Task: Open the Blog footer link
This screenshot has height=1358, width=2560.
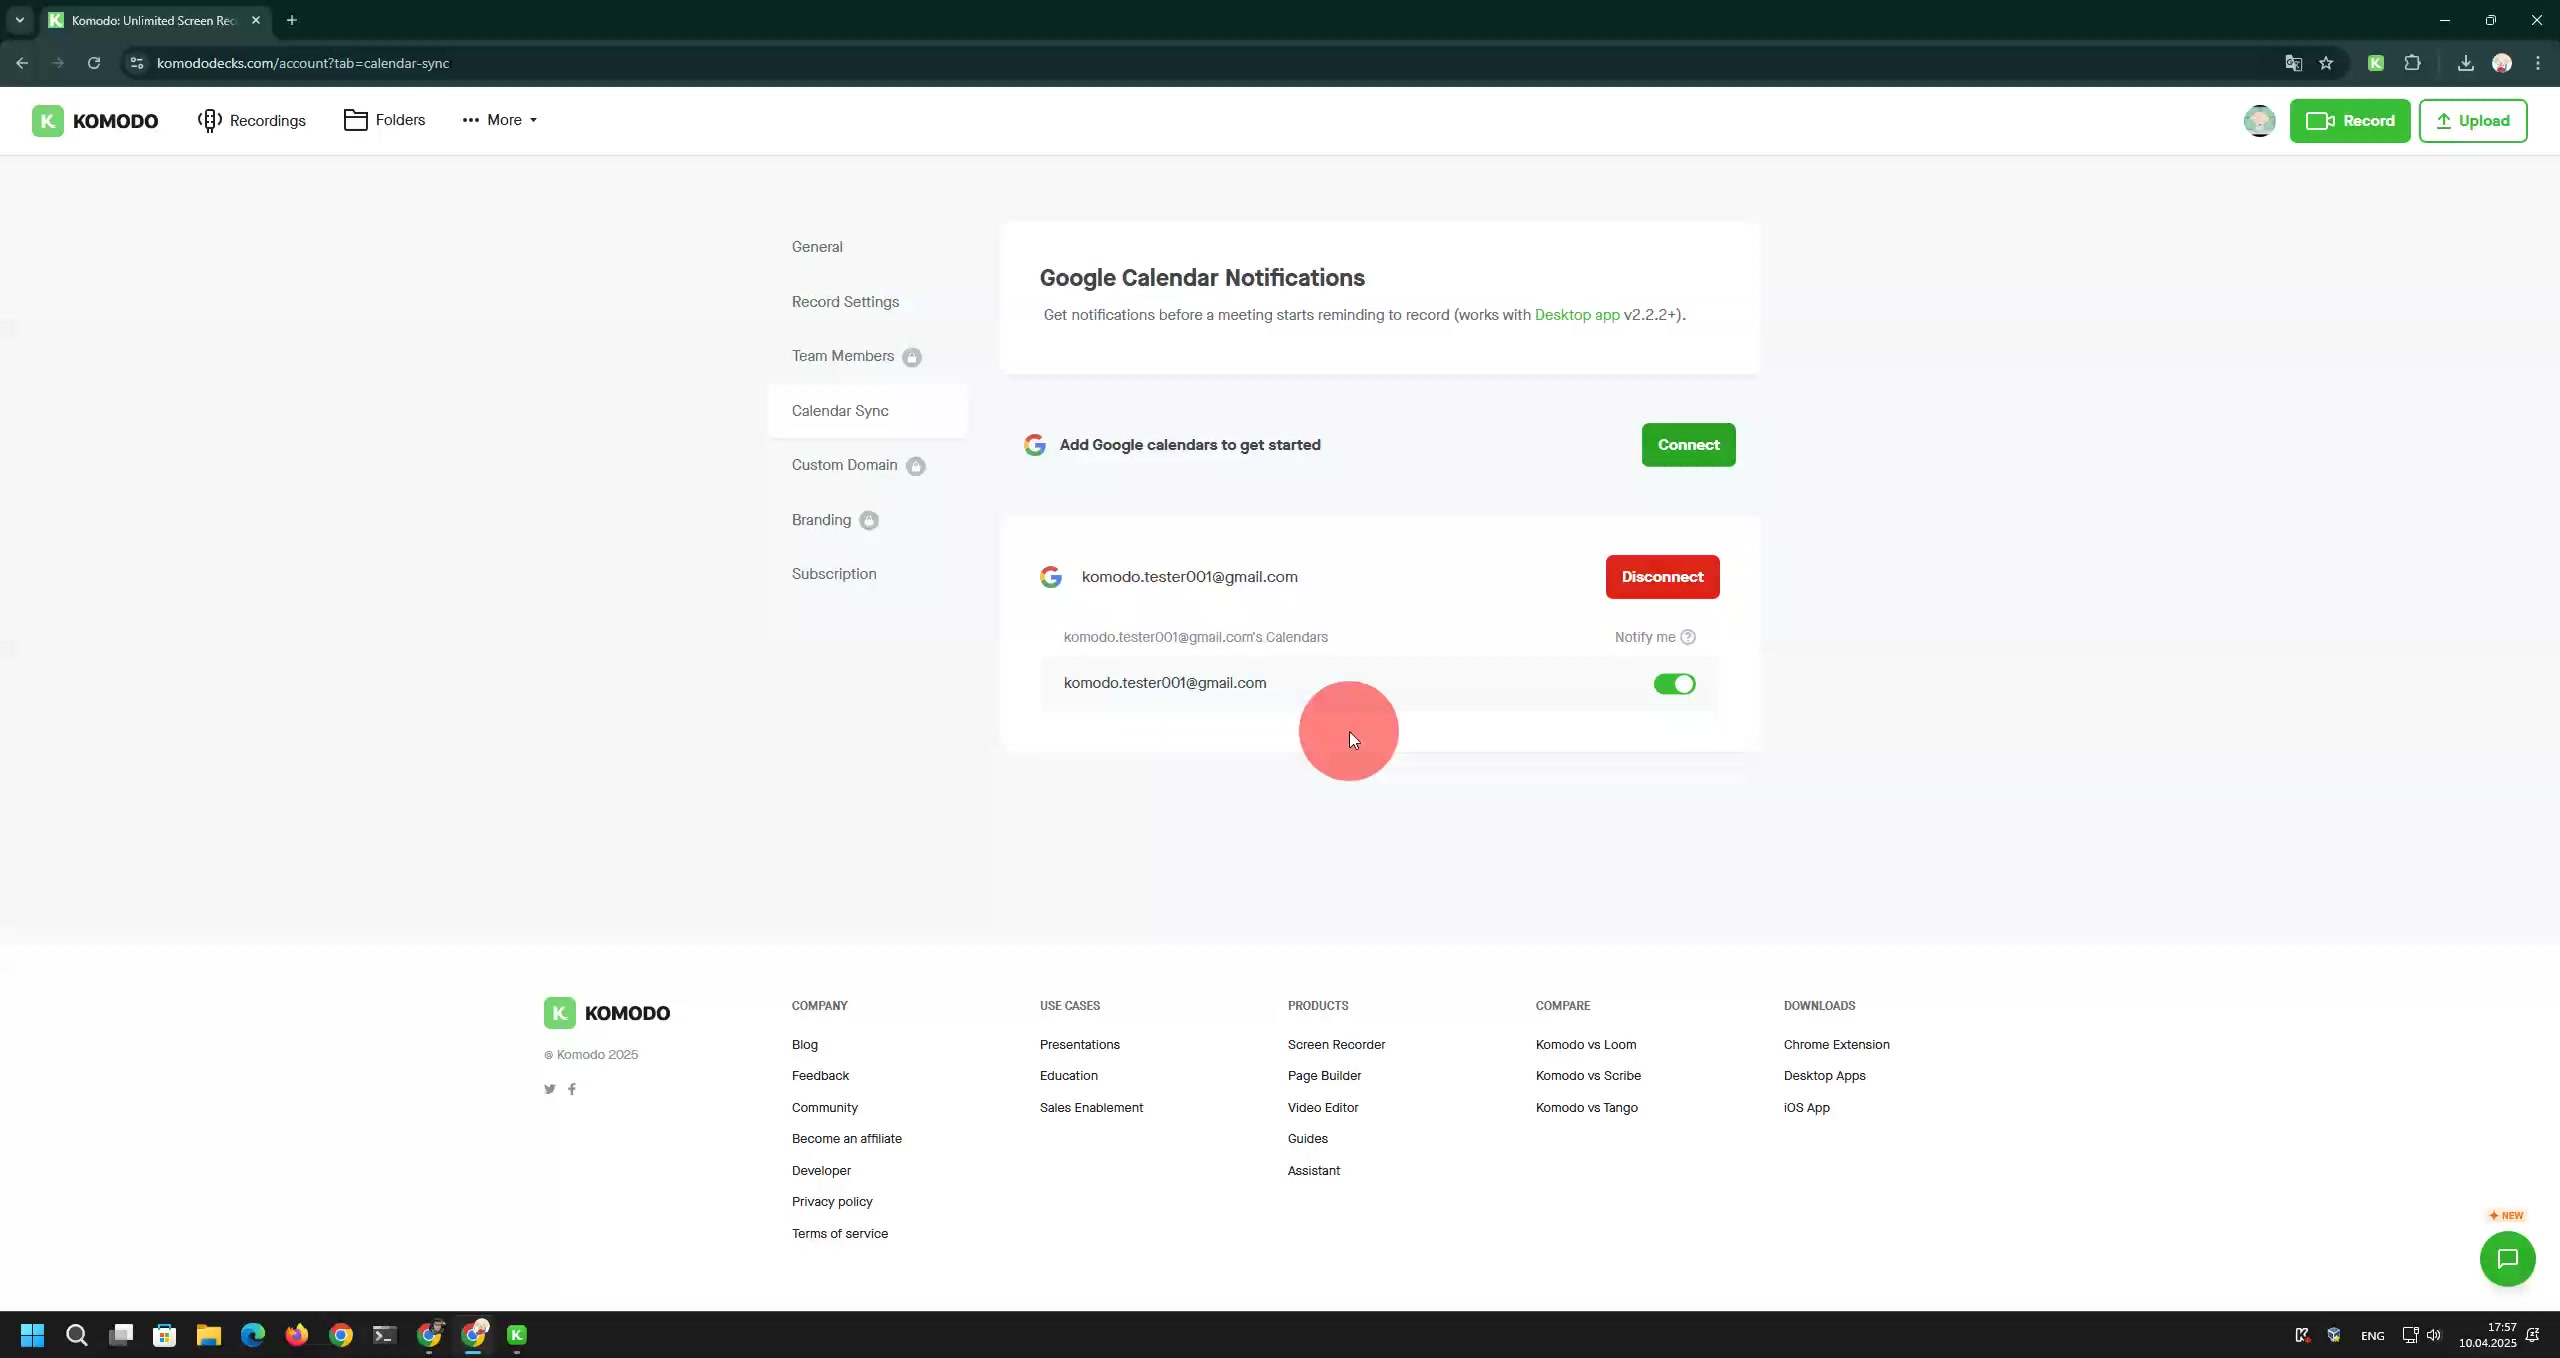Action: pyautogui.click(x=805, y=1045)
